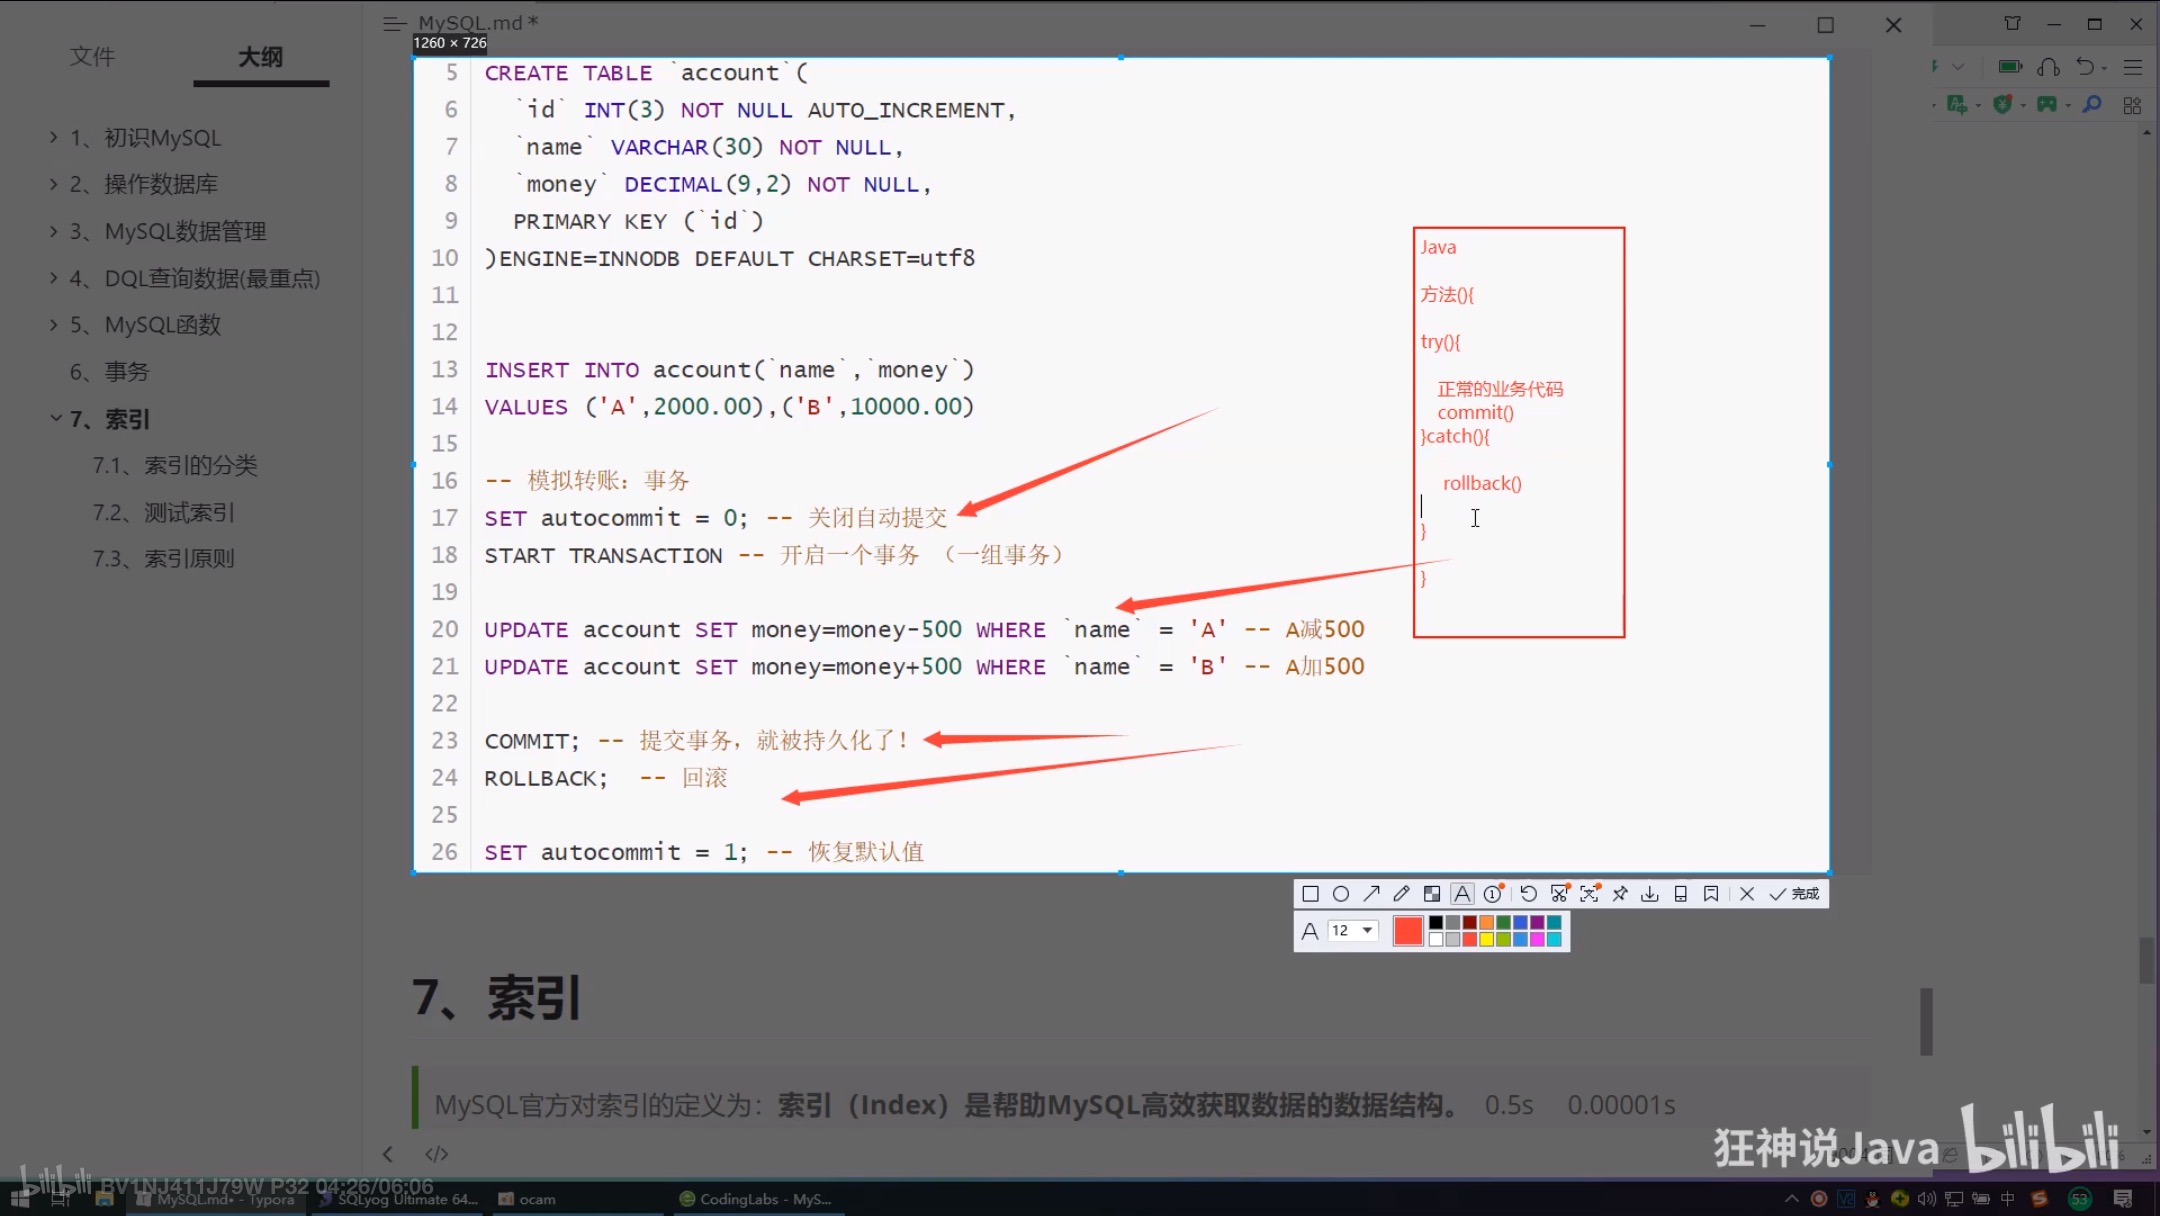Toggle the numbered marker tool
This screenshot has height=1216, width=2160.
pyautogui.click(x=1493, y=894)
